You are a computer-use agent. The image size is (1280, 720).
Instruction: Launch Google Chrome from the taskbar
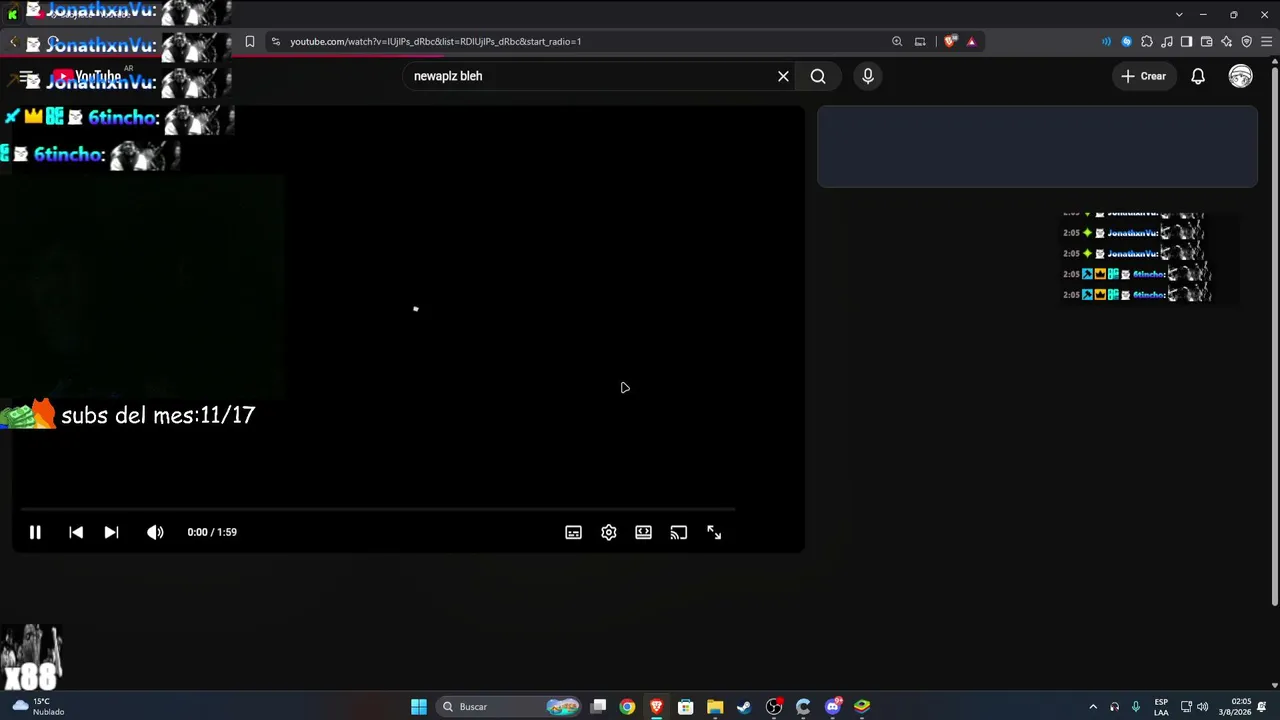click(627, 707)
